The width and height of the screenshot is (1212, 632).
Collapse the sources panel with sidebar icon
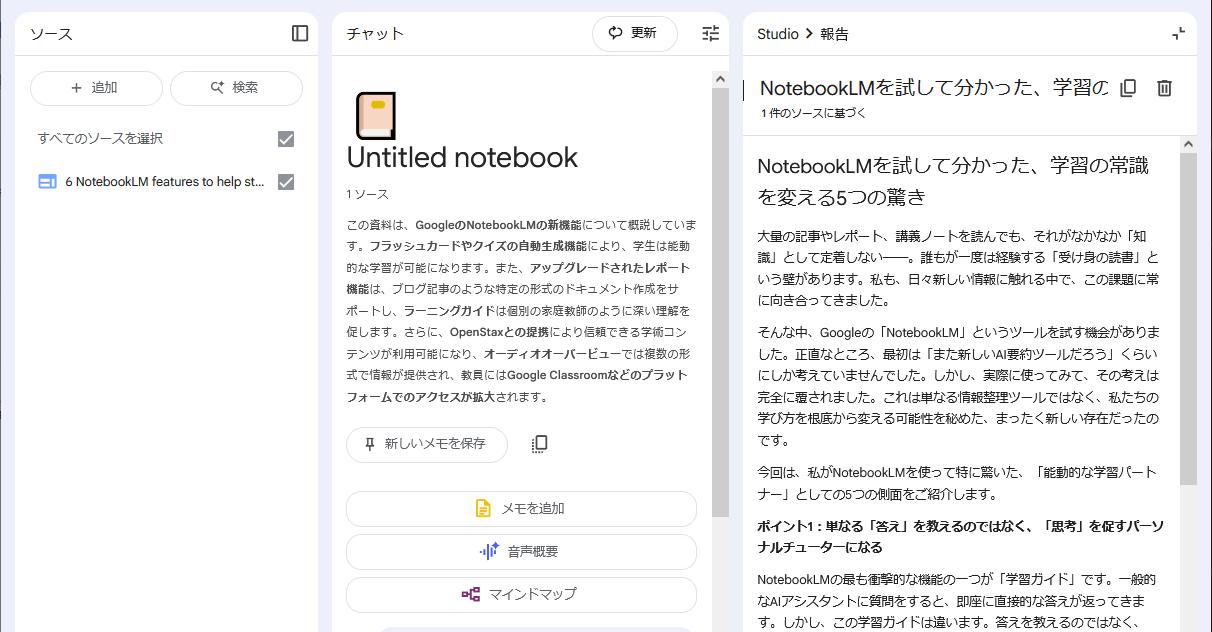pyautogui.click(x=300, y=33)
